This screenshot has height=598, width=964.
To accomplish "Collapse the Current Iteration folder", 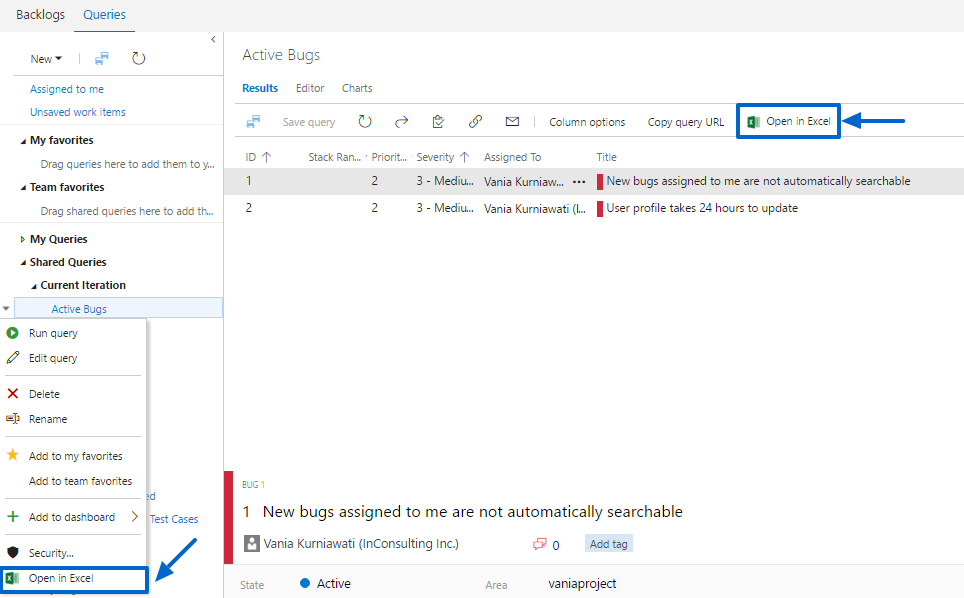I will (x=33, y=286).
